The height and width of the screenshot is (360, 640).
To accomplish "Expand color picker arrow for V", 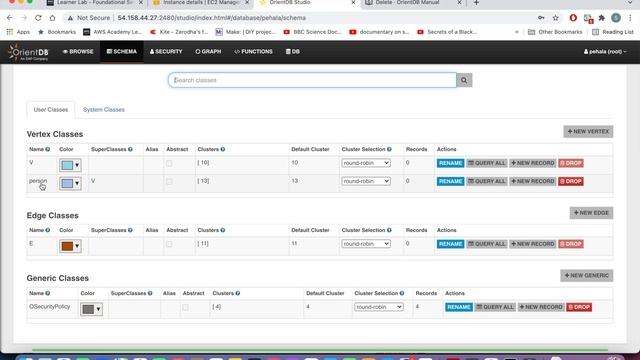I will point(77,165).
